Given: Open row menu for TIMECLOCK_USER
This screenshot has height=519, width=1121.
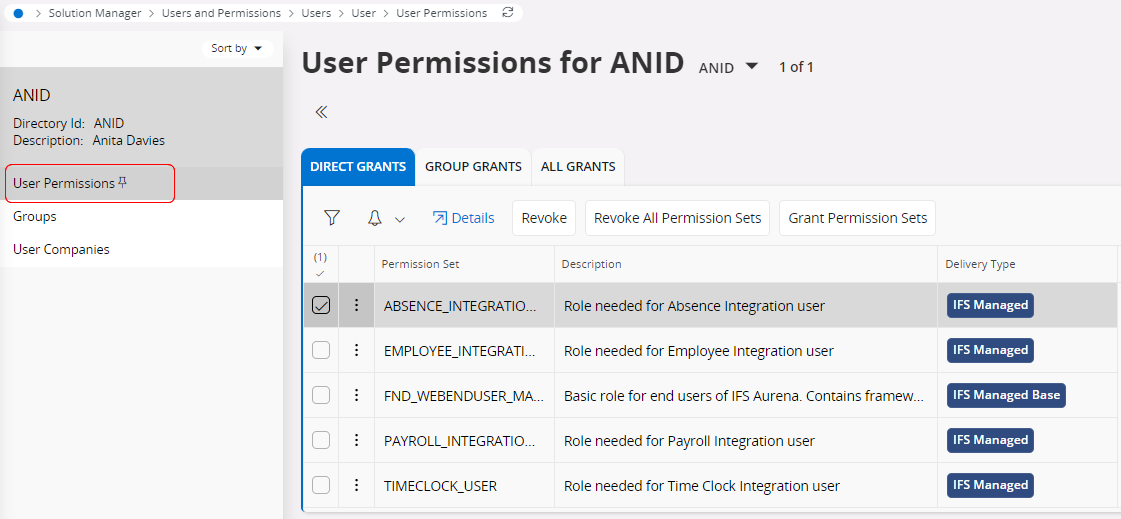Looking at the screenshot, I should tap(356, 486).
